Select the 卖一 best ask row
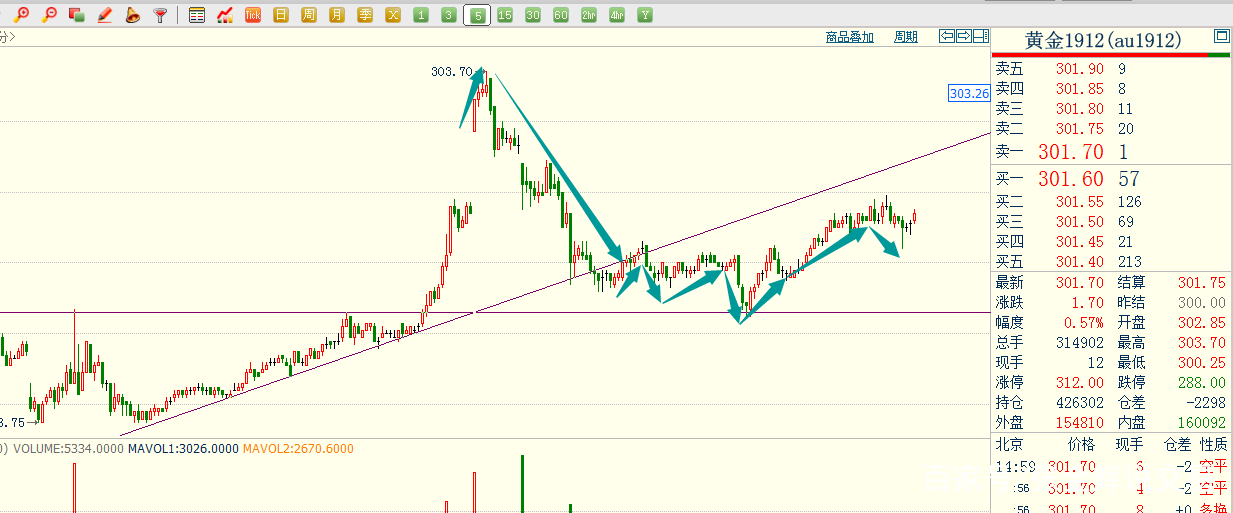Screen dimensions: 1233x513 [x=1111, y=152]
